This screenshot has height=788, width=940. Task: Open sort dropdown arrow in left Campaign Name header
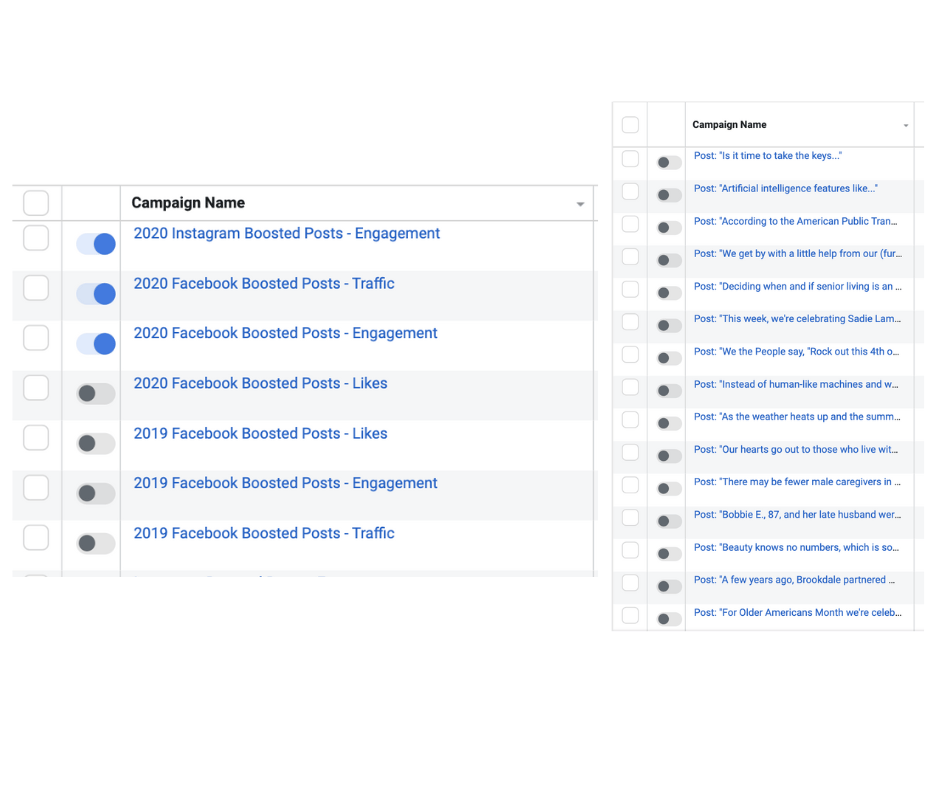(580, 205)
